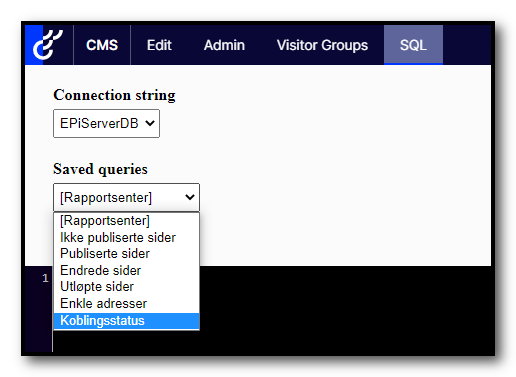Open the CMS menu

[x=102, y=45]
